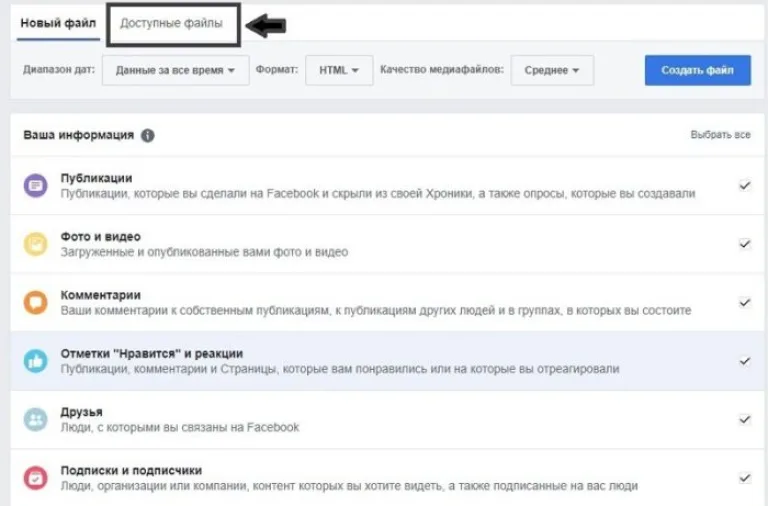Click the thumbs-up Отметки "Нравится" icon
This screenshot has height=506, width=768.
pyautogui.click(x=36, y=361)
